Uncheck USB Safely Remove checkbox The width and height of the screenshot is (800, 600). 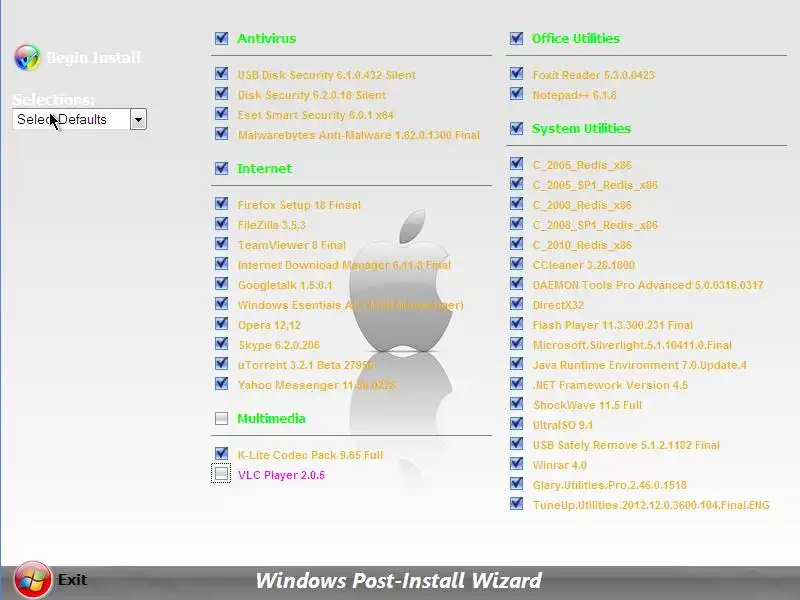(516, 444)
